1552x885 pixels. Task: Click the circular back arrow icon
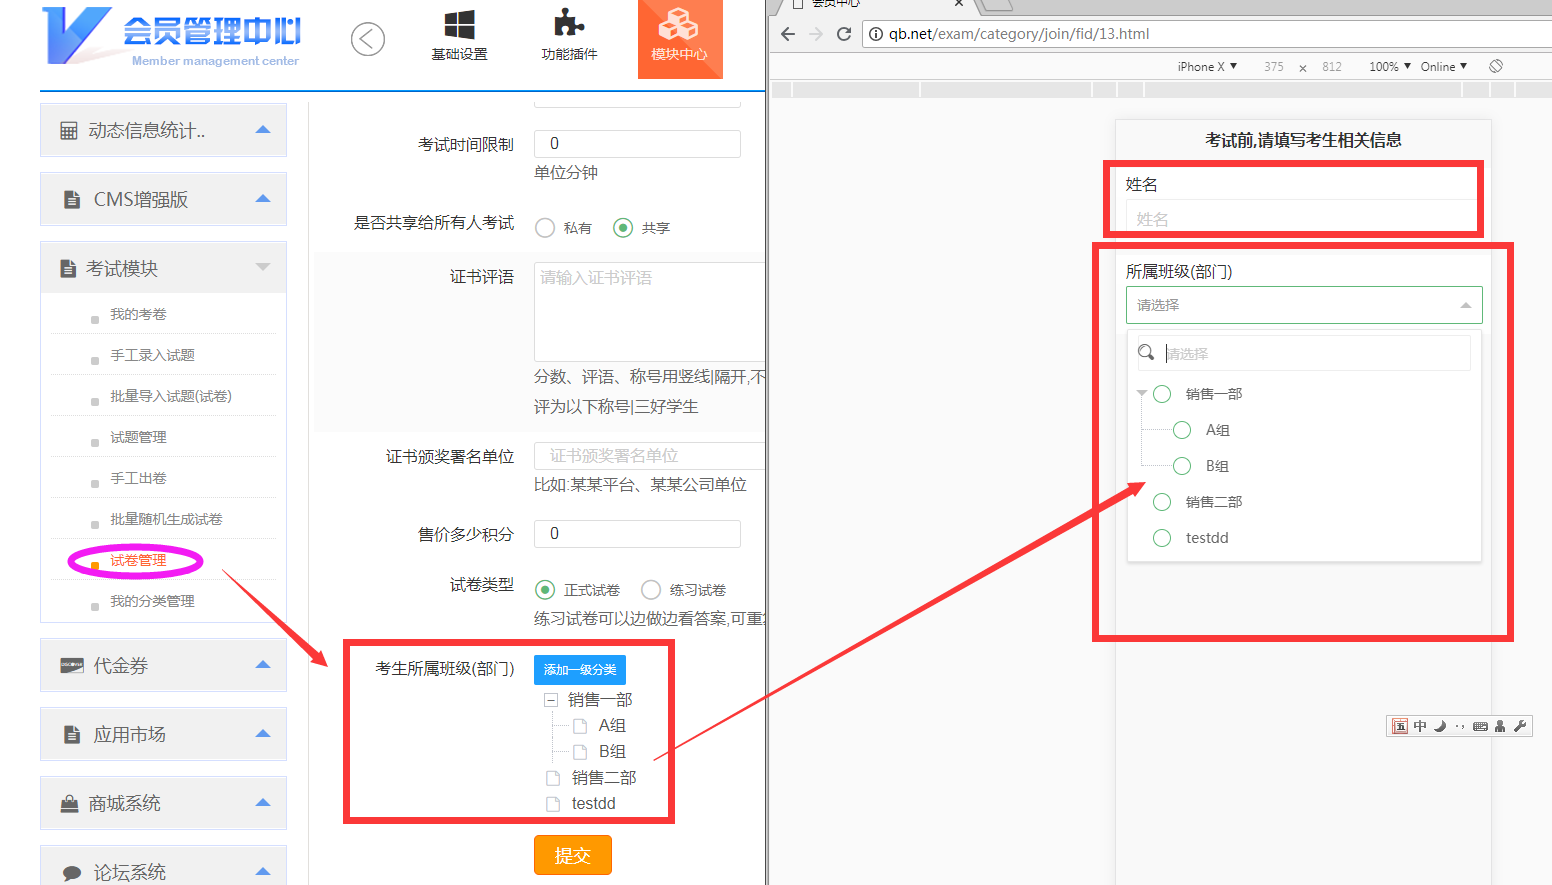click(x=368, y=39)
